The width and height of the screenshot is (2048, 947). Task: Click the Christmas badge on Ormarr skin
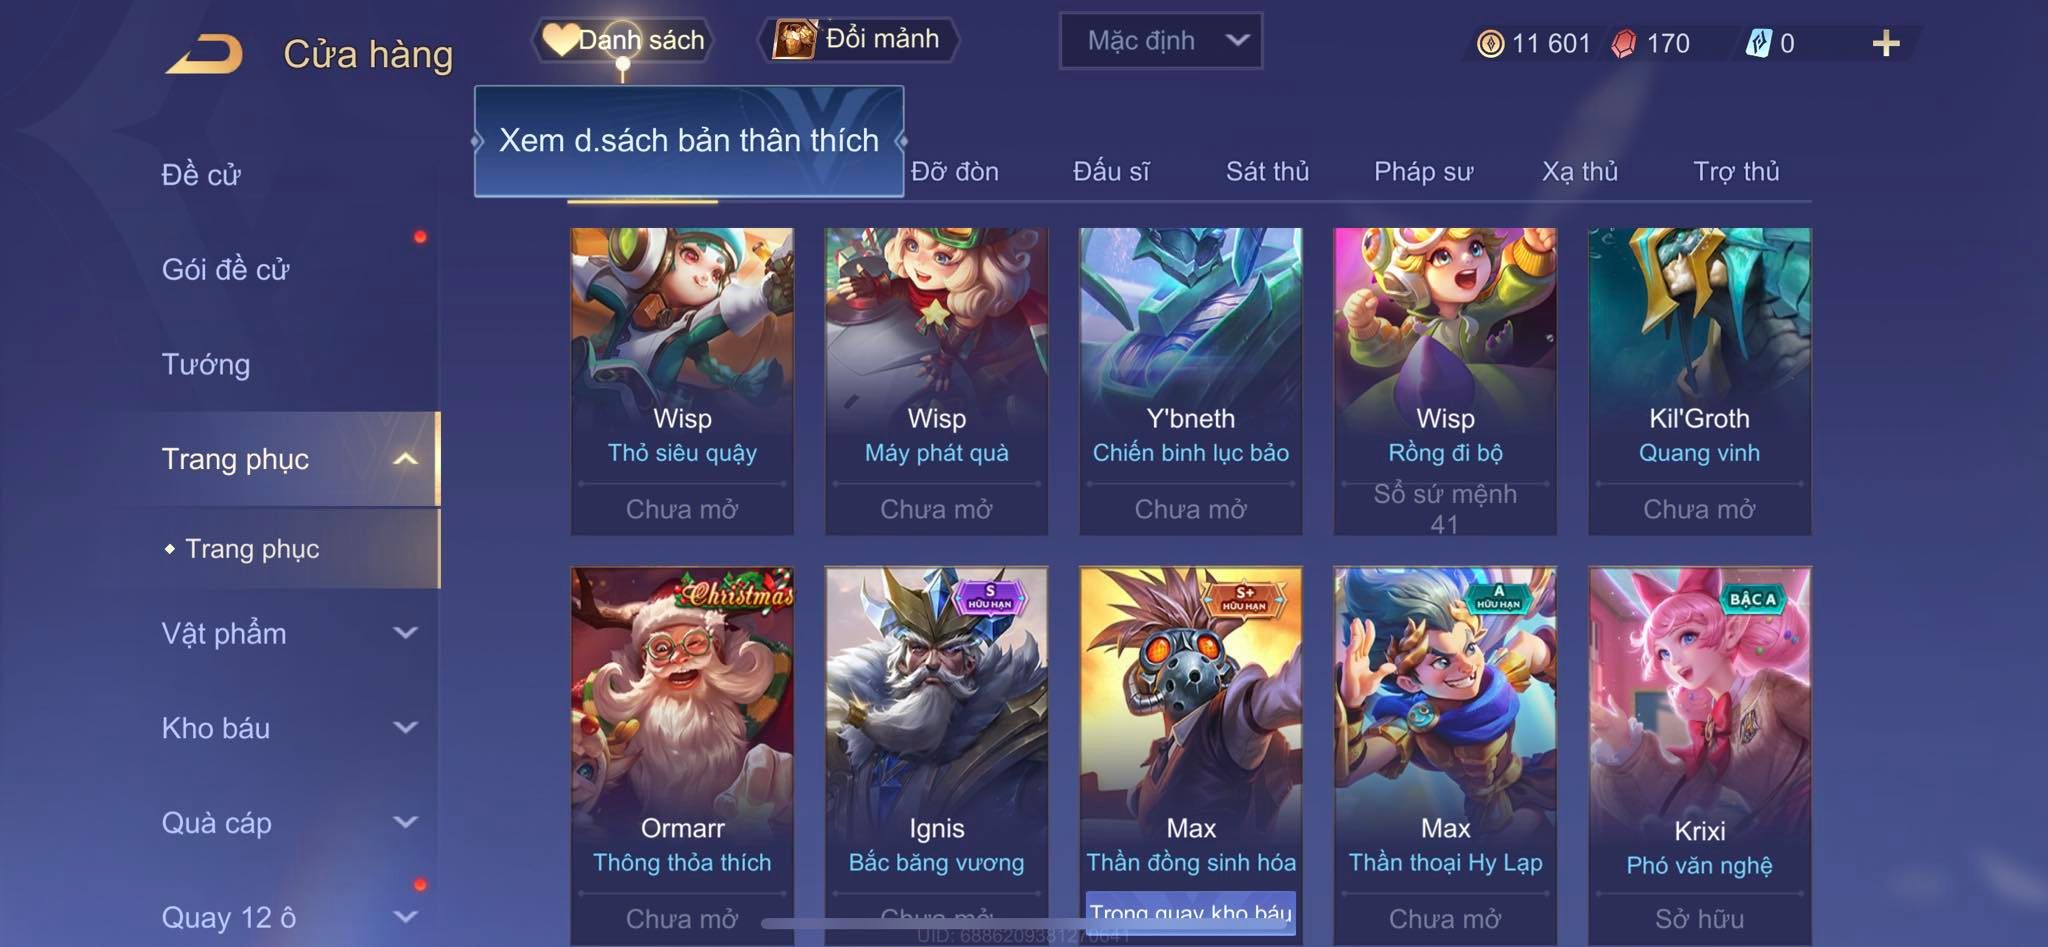[x=738, y=591]
